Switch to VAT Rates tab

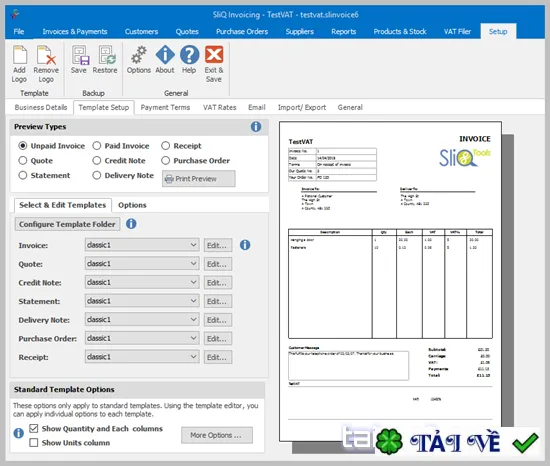[220, 107]
